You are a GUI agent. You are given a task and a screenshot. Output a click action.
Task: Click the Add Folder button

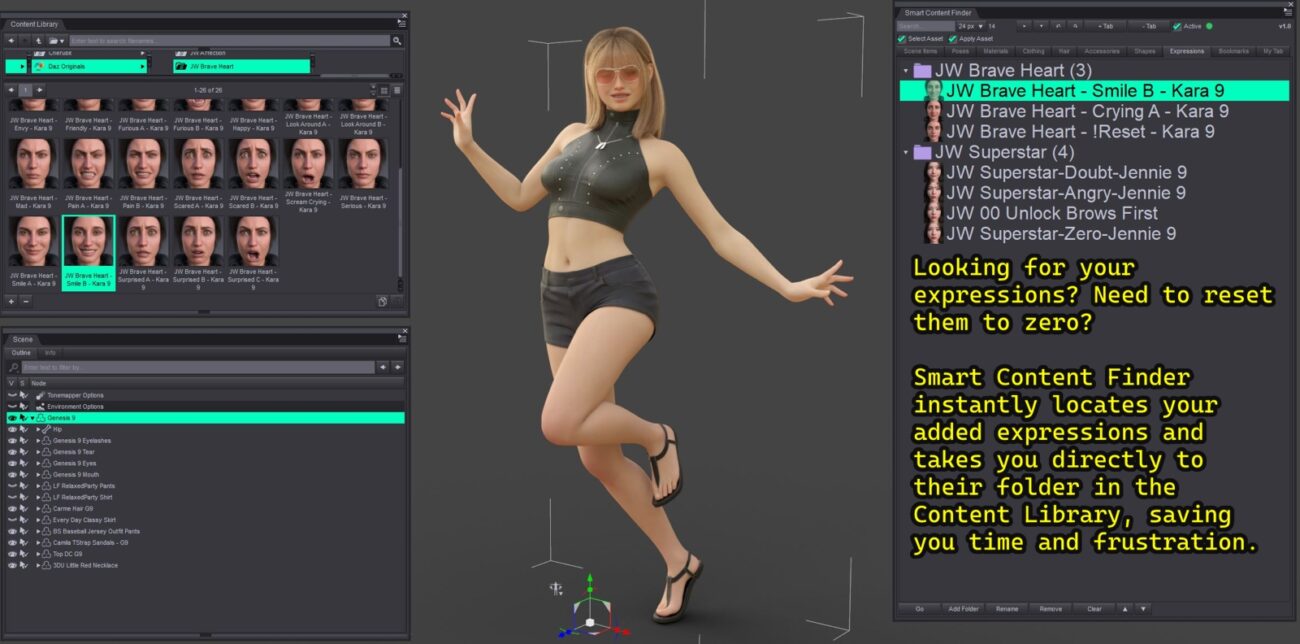(963, 608)
